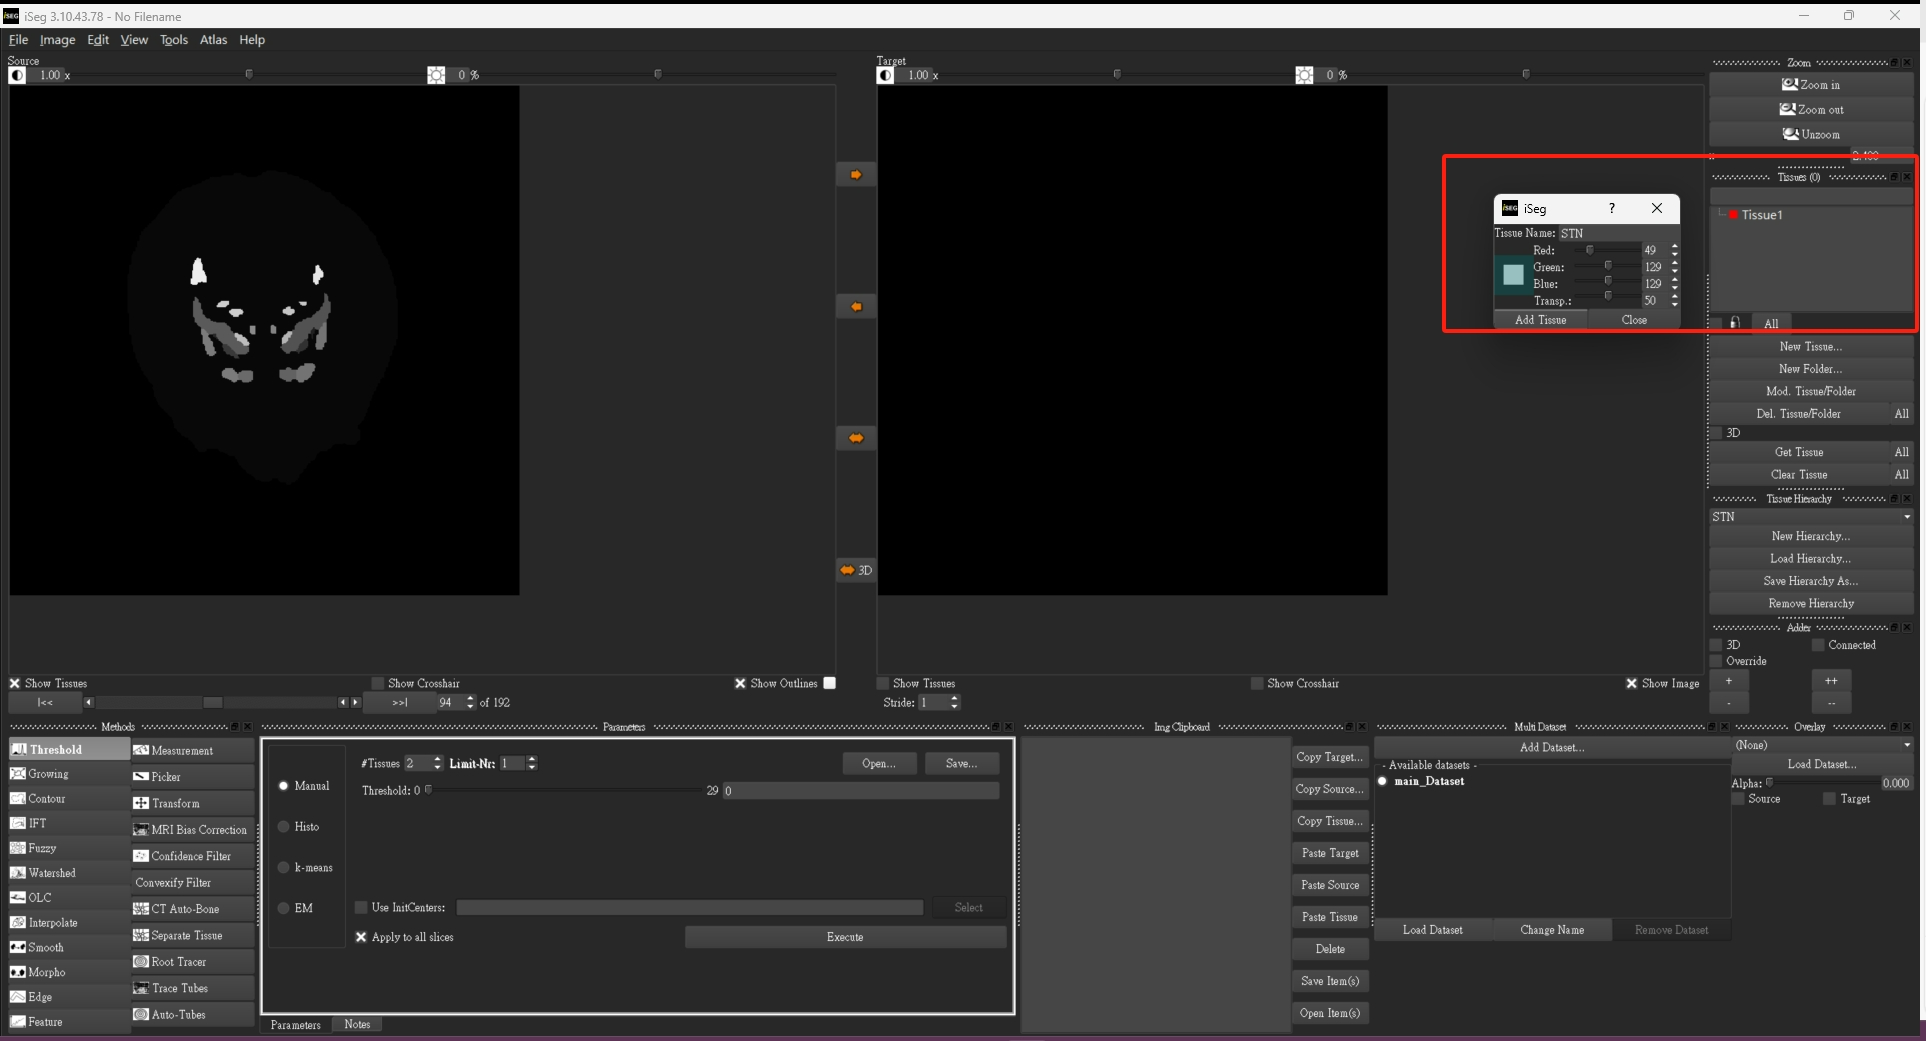Click the orange 3D transfer arrow
The width and height of the screenshot is (1926, 1041).
coord(855,570)
